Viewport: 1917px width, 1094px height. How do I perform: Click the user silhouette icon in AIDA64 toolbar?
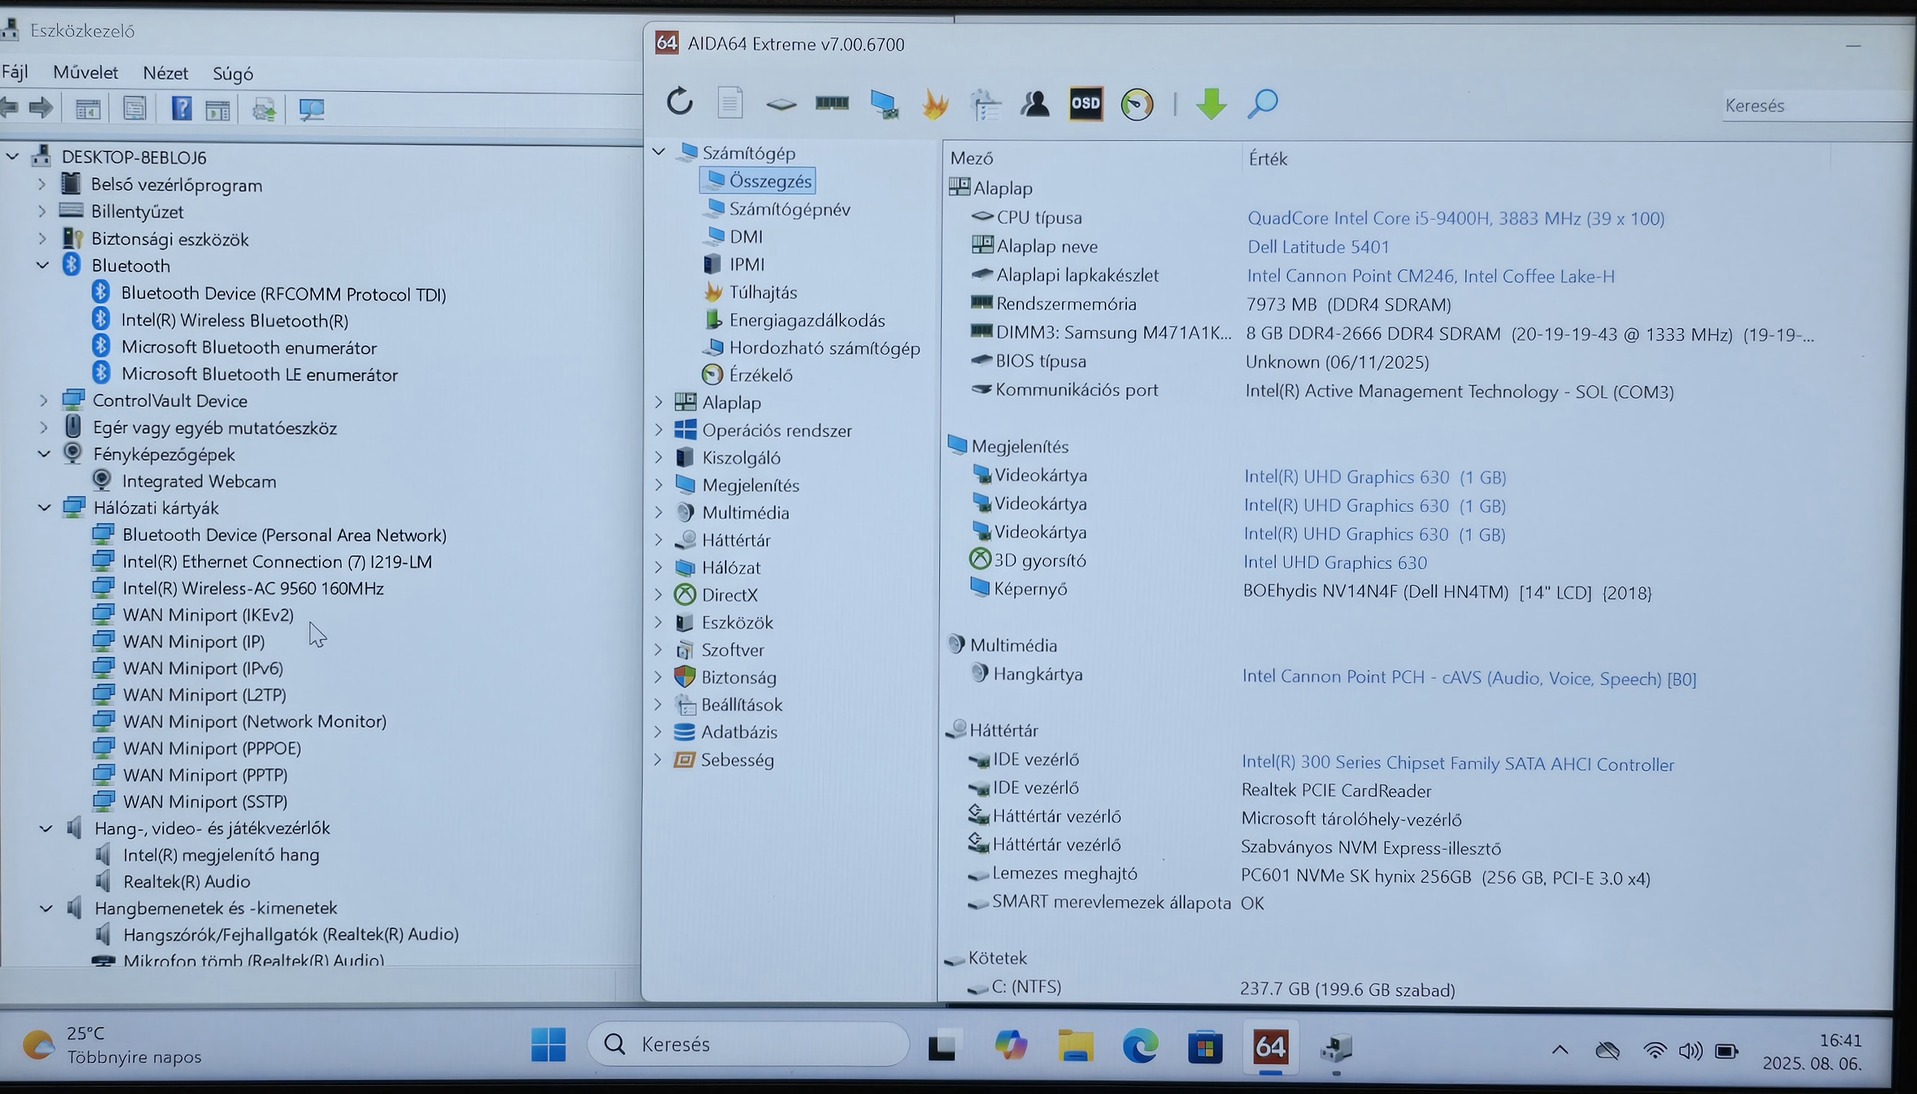(1035, 103)
